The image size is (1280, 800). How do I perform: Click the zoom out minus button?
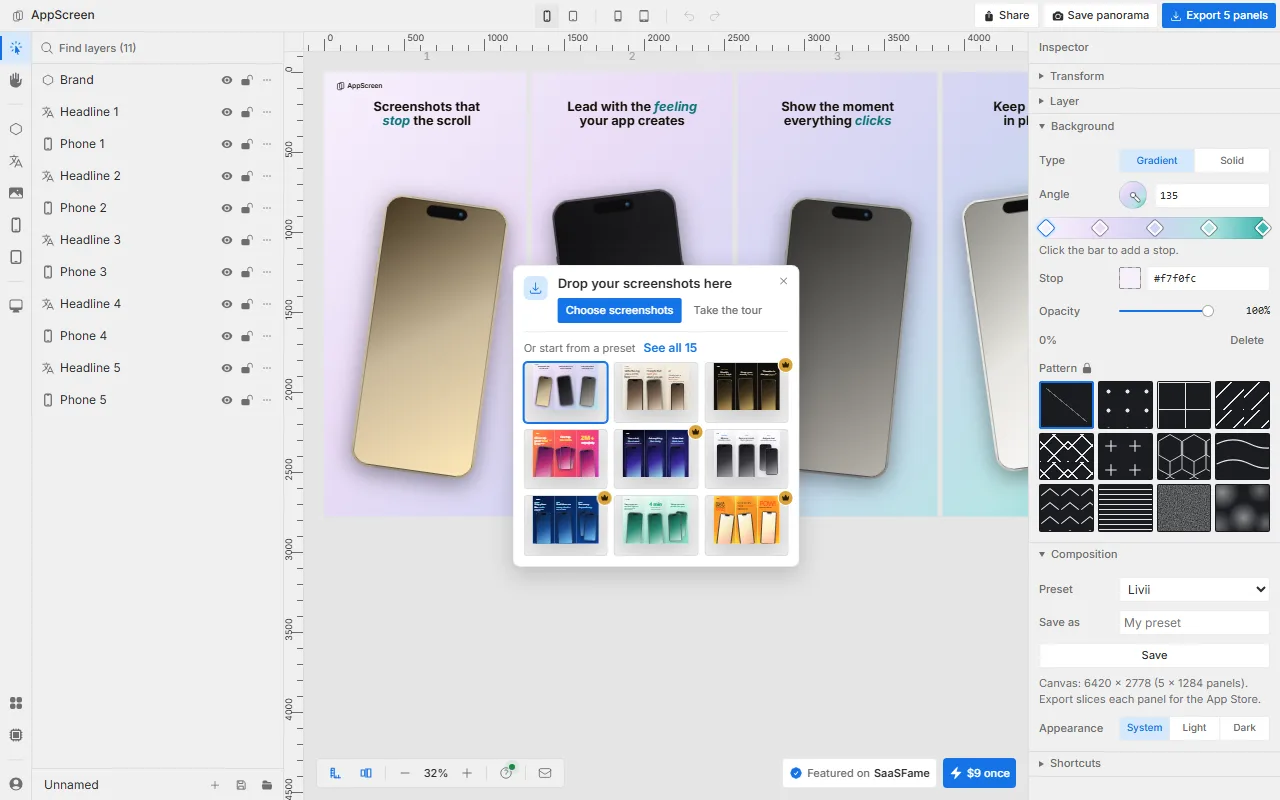405,773
